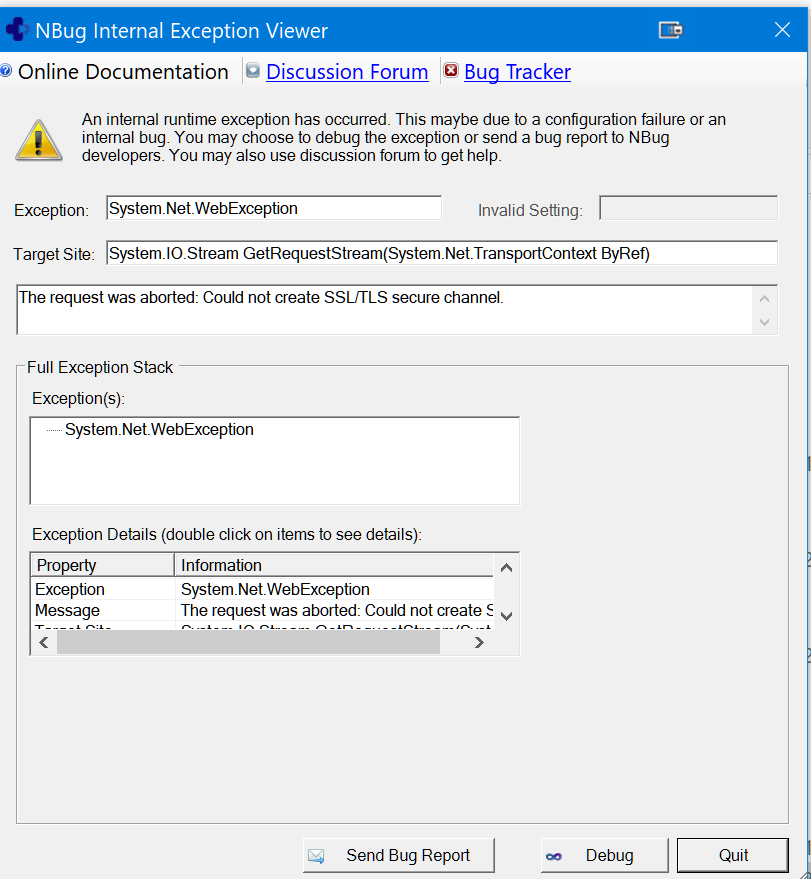Click the NBug app icon in title bar

(x=16, y=31)
